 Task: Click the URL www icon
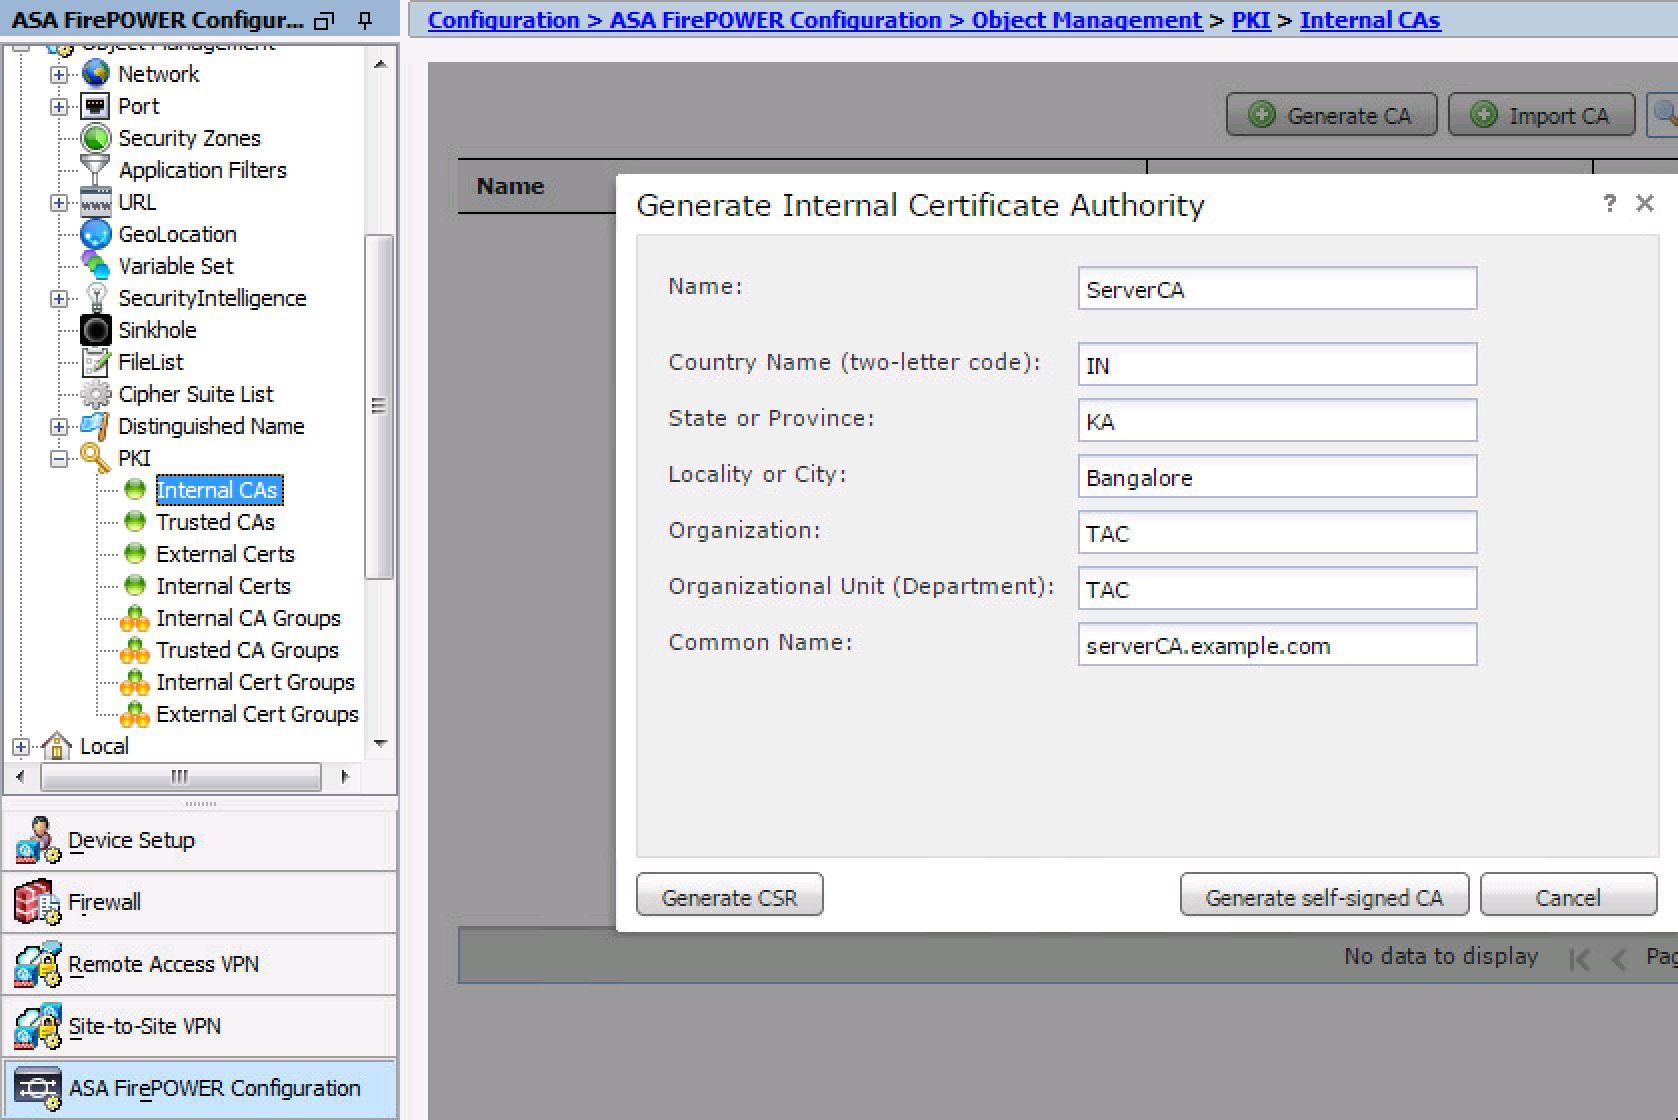[96, 202]
